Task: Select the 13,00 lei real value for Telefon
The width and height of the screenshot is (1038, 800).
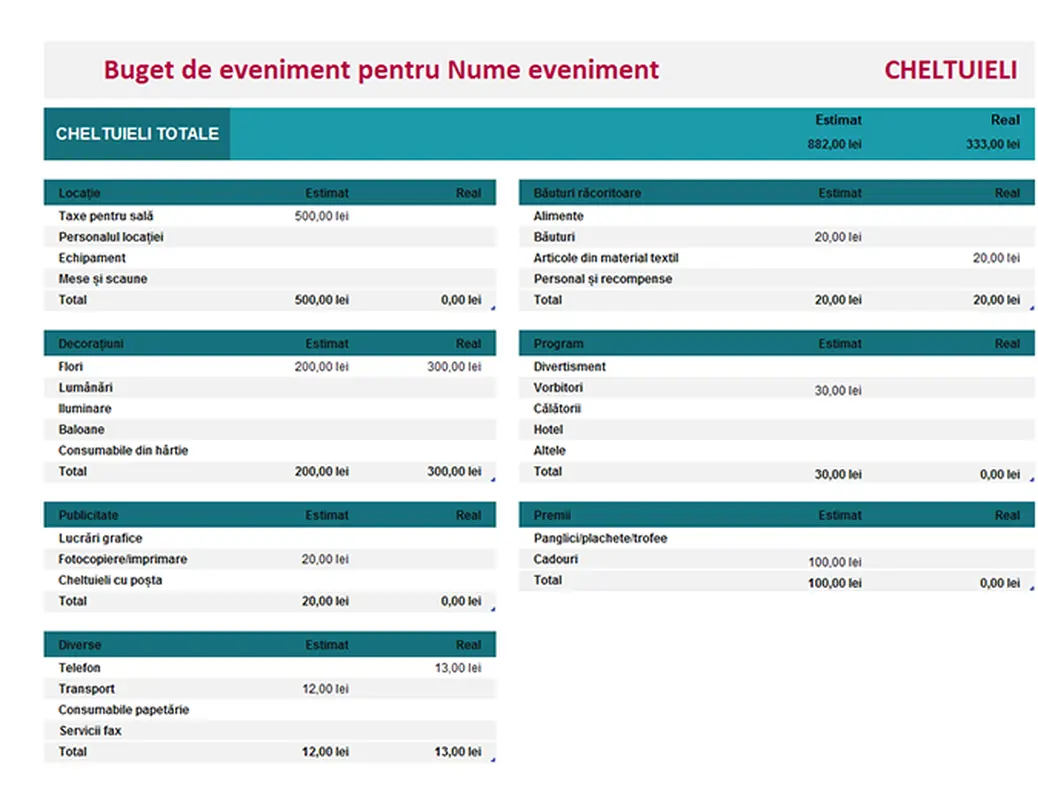Action: click(x=459, y=667)
